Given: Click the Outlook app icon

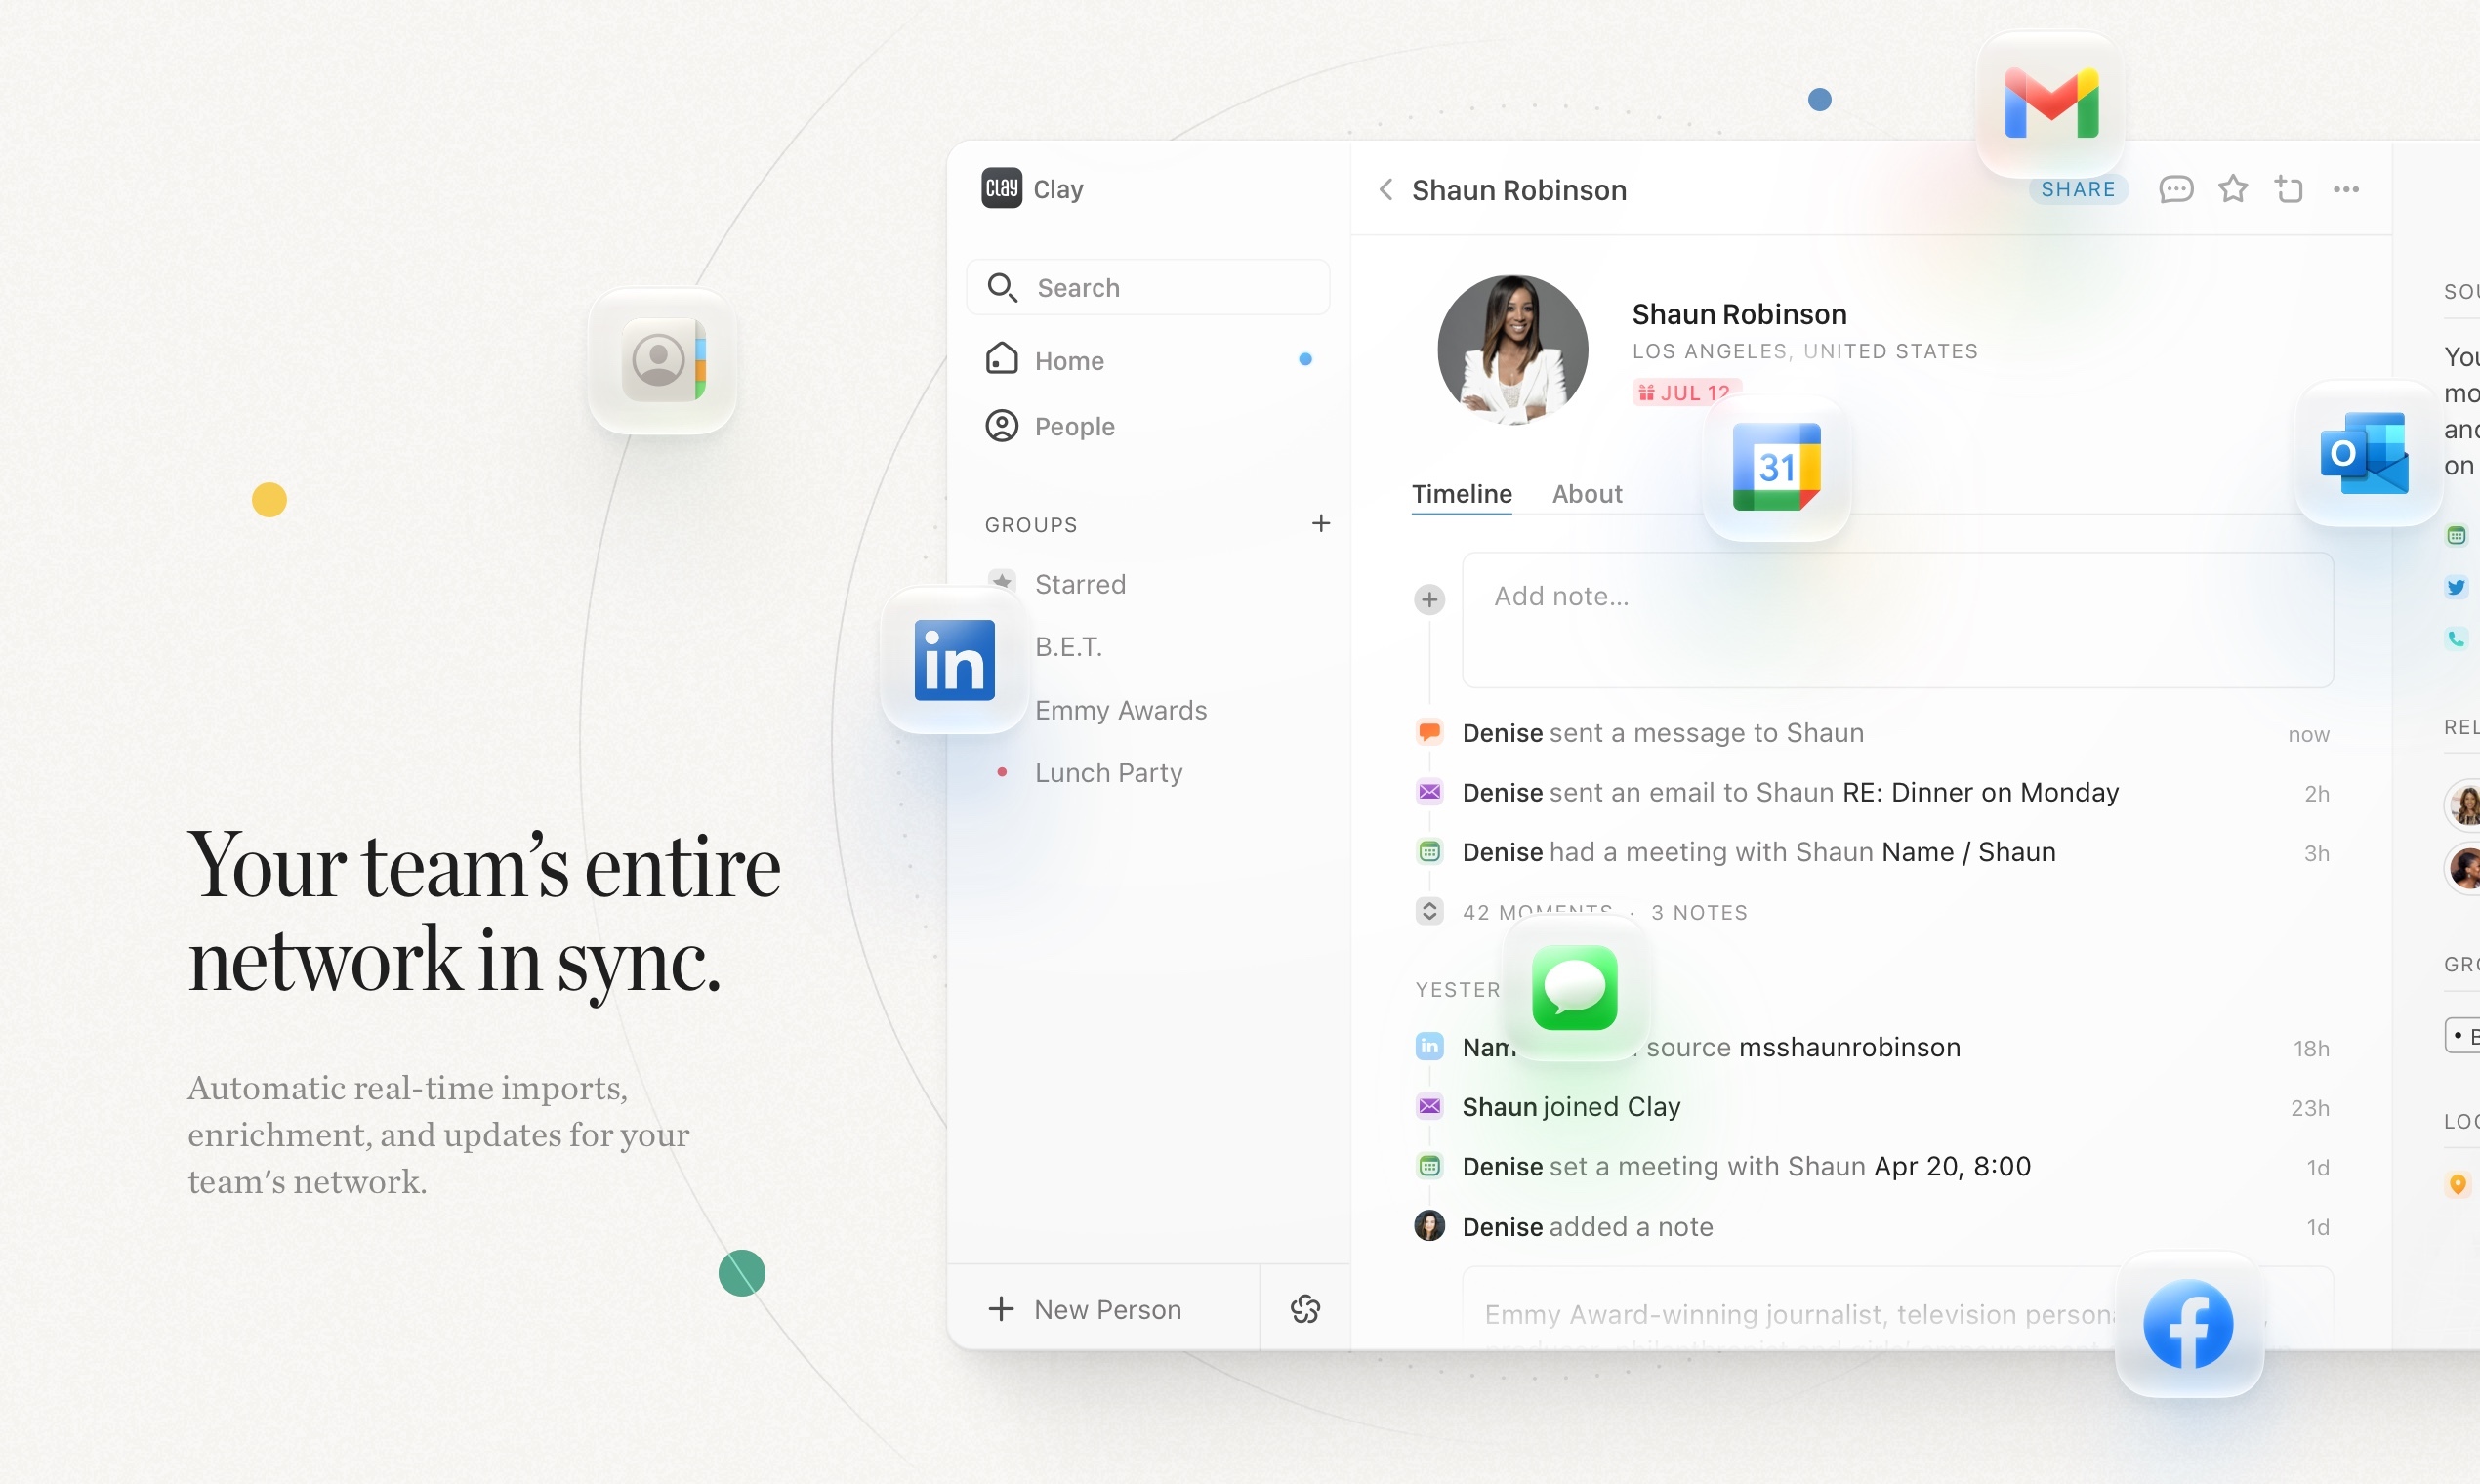Looking at the screenshot, I should point(2365,453).
